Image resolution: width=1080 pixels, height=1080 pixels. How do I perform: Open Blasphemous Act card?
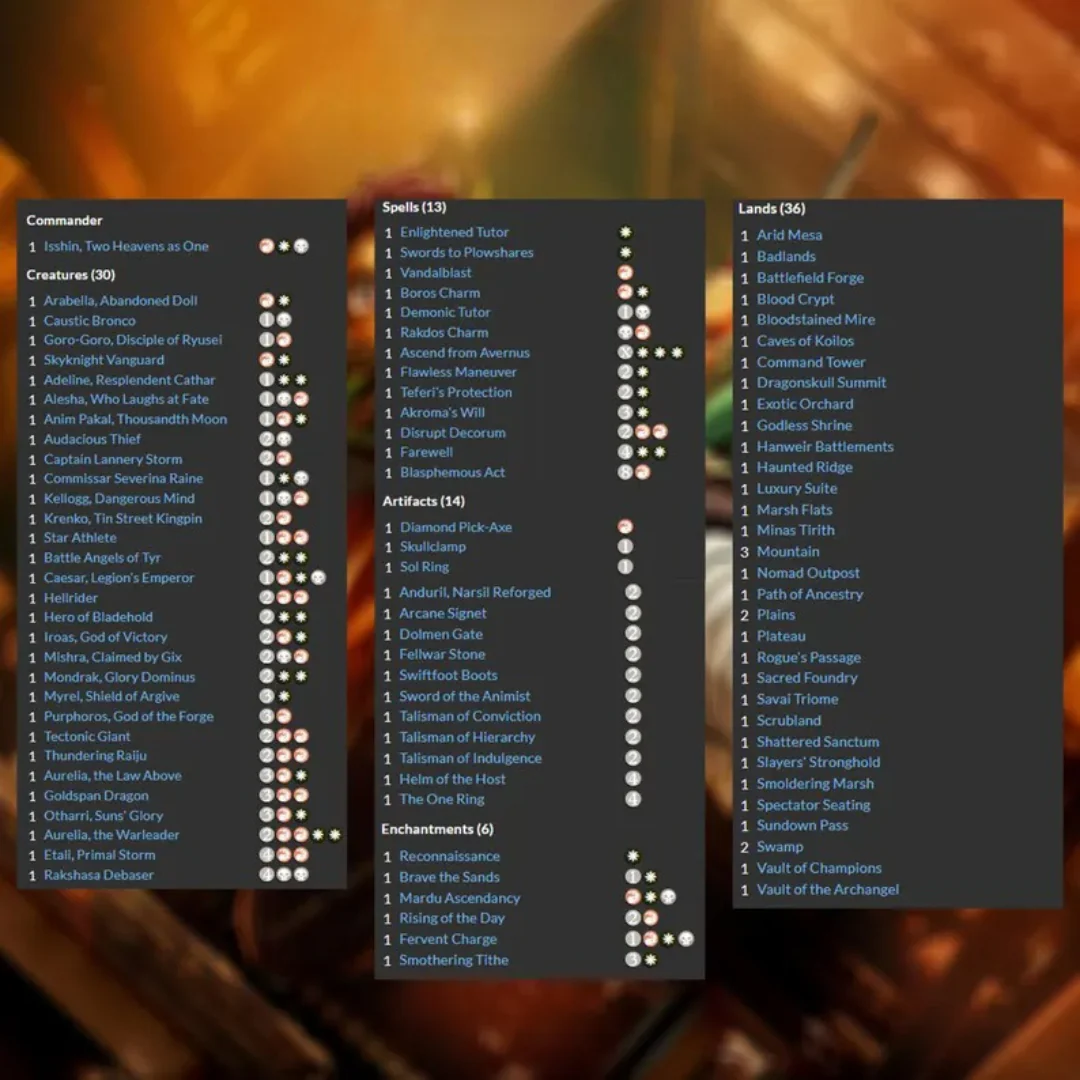click(x=453, y=472)
